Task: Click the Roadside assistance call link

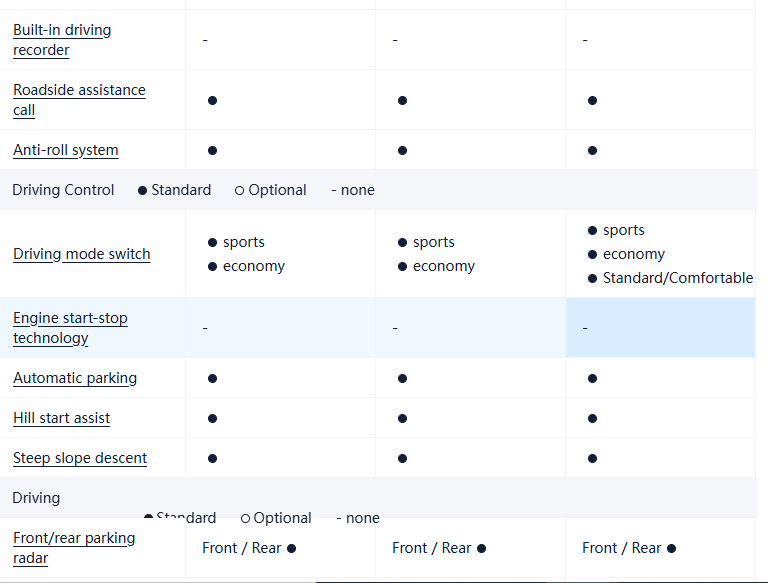Action: point(79,100)
